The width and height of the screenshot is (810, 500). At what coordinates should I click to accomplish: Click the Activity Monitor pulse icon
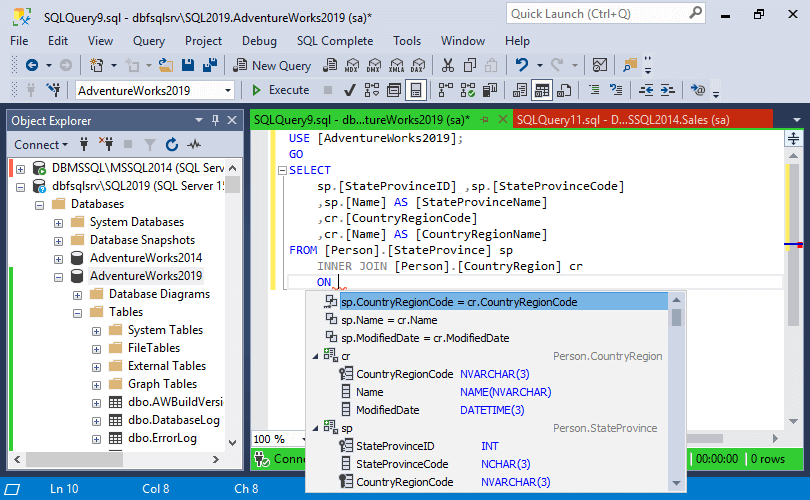(194, 145)
